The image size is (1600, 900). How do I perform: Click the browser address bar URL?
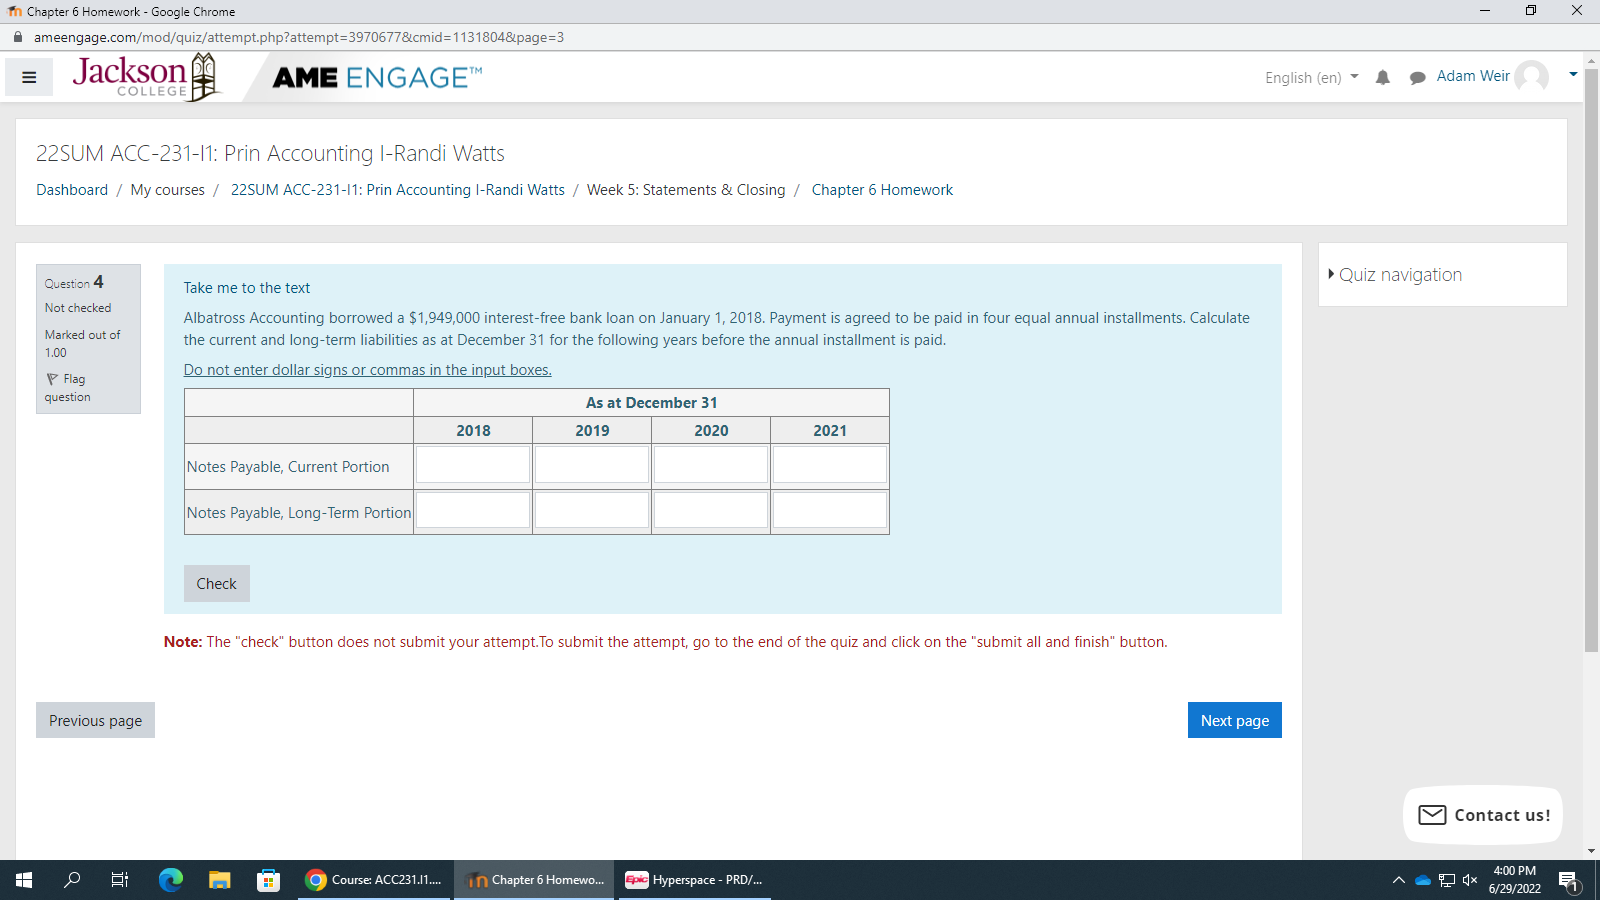click(x=299, y=37)
